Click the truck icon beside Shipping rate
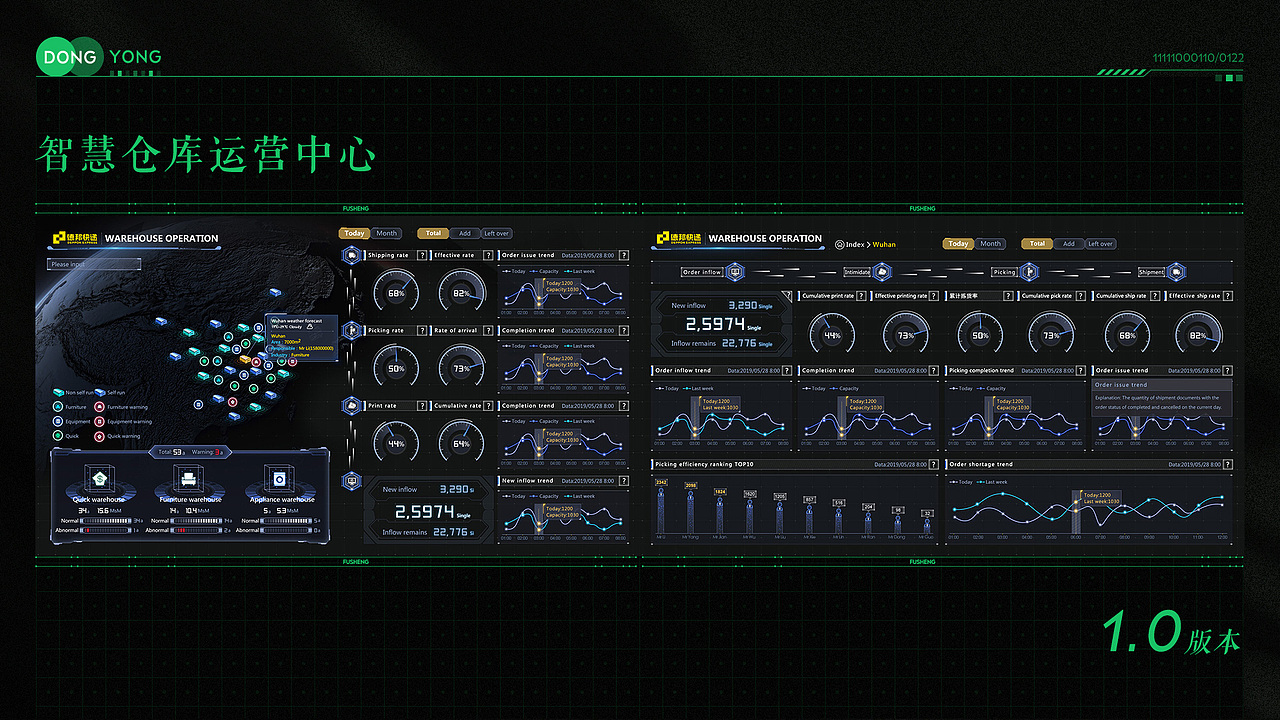The width and height of the screenshot is (1280, 720). [352, 255]
